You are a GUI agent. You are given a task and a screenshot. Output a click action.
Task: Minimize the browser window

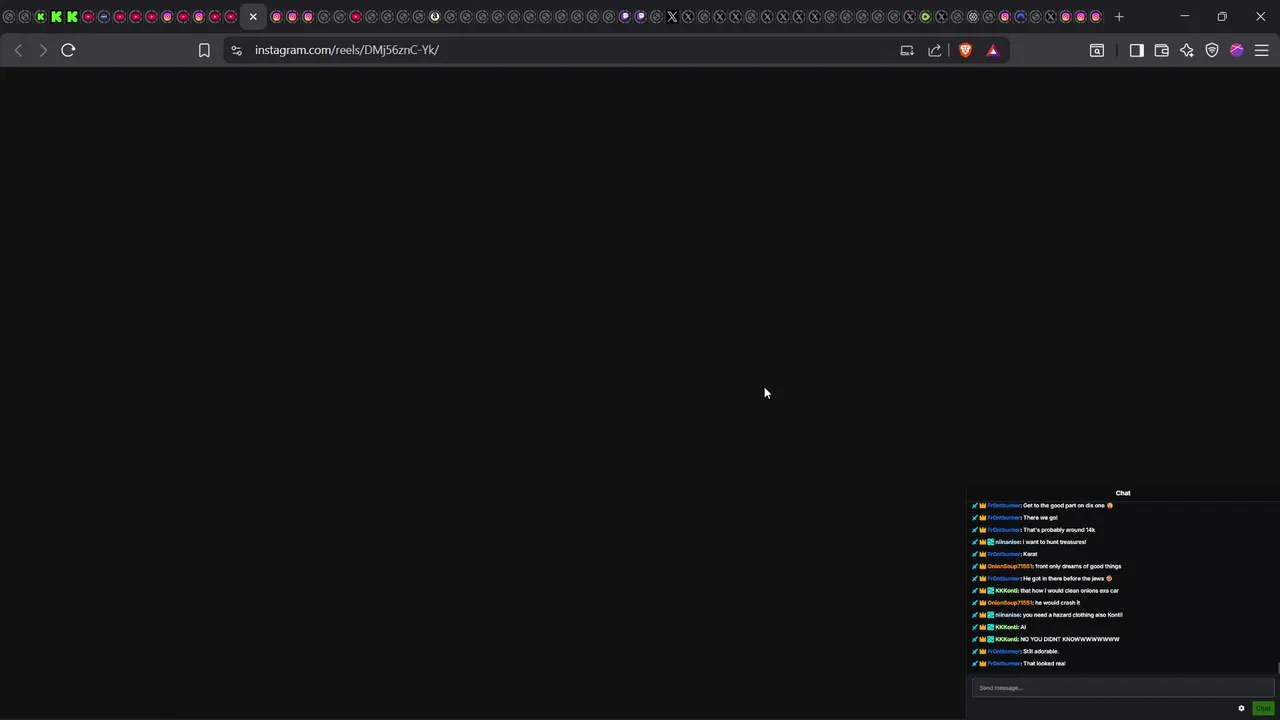point(1184,17)
